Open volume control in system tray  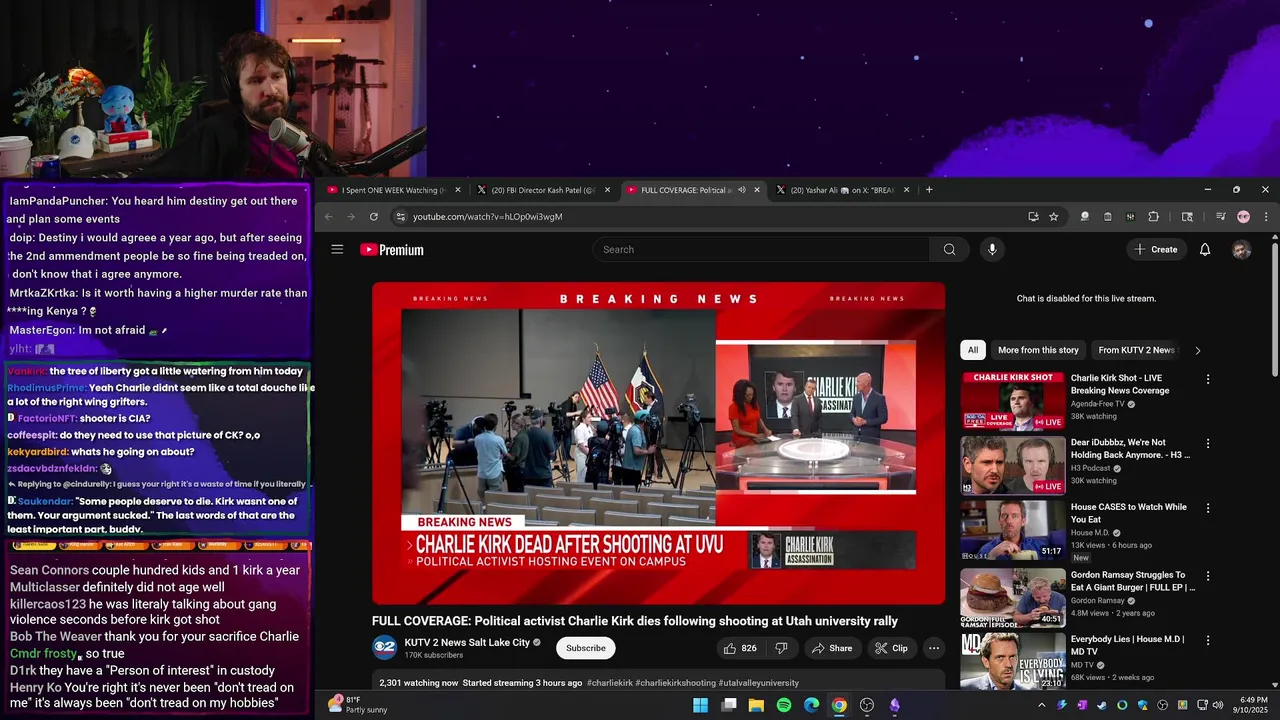click(1217, 705)
